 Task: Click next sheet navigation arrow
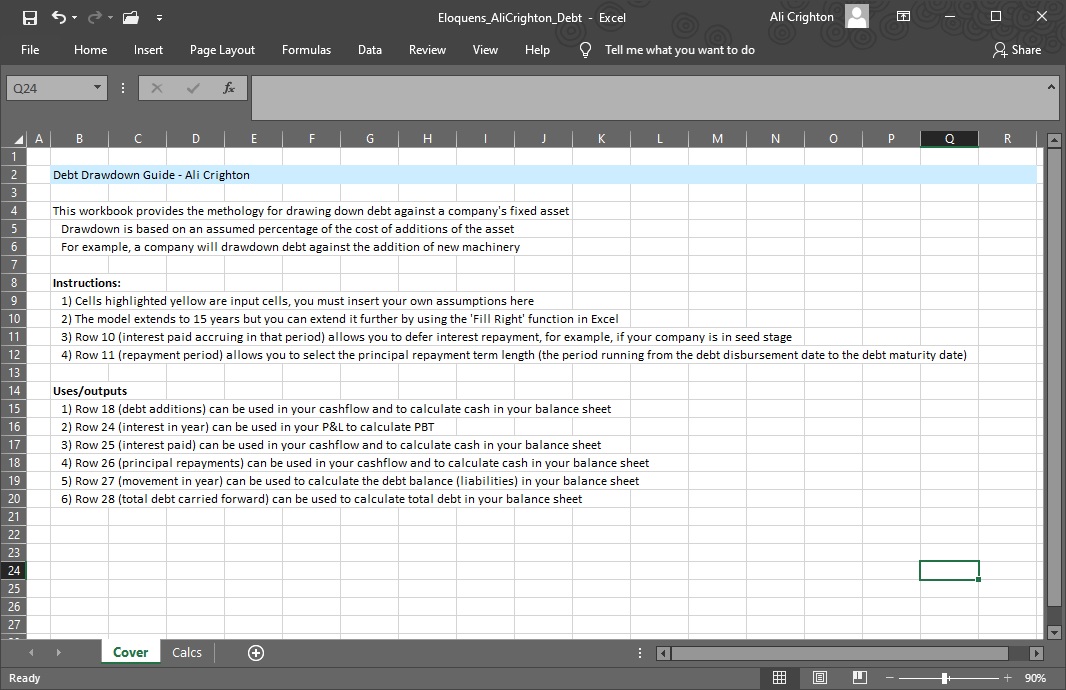[x=59, y=653]
